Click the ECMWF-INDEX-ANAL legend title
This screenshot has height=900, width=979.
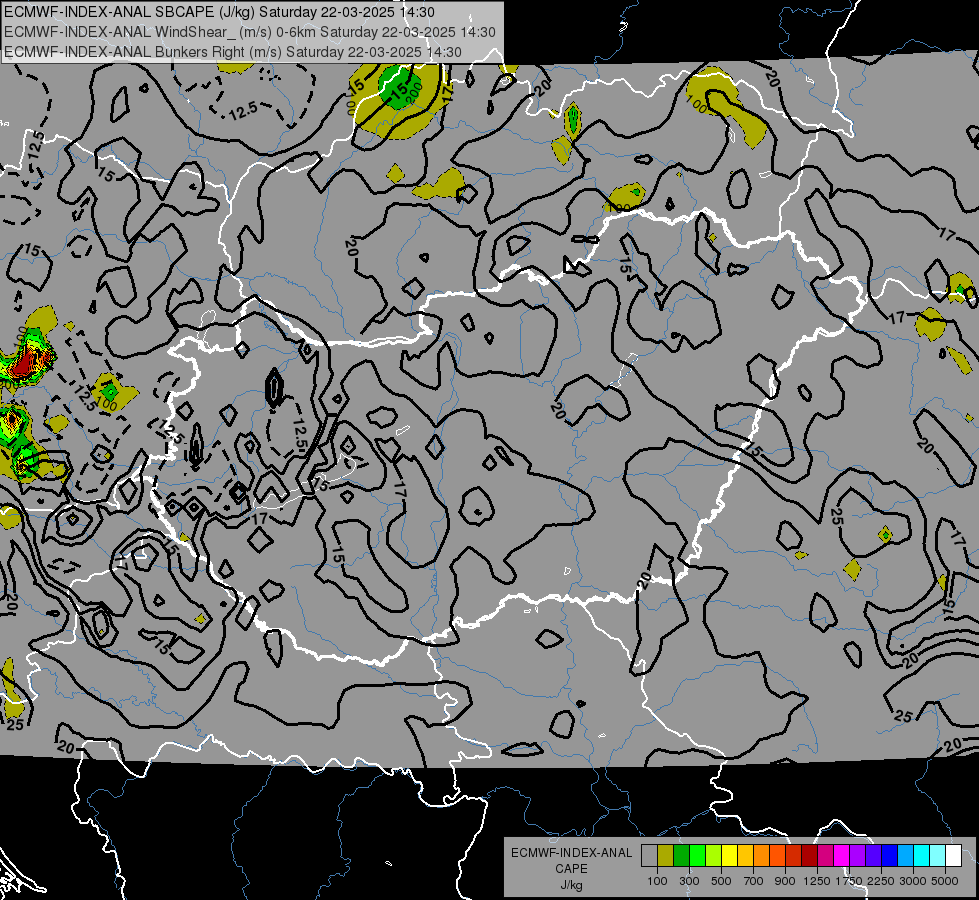[572, 853]
